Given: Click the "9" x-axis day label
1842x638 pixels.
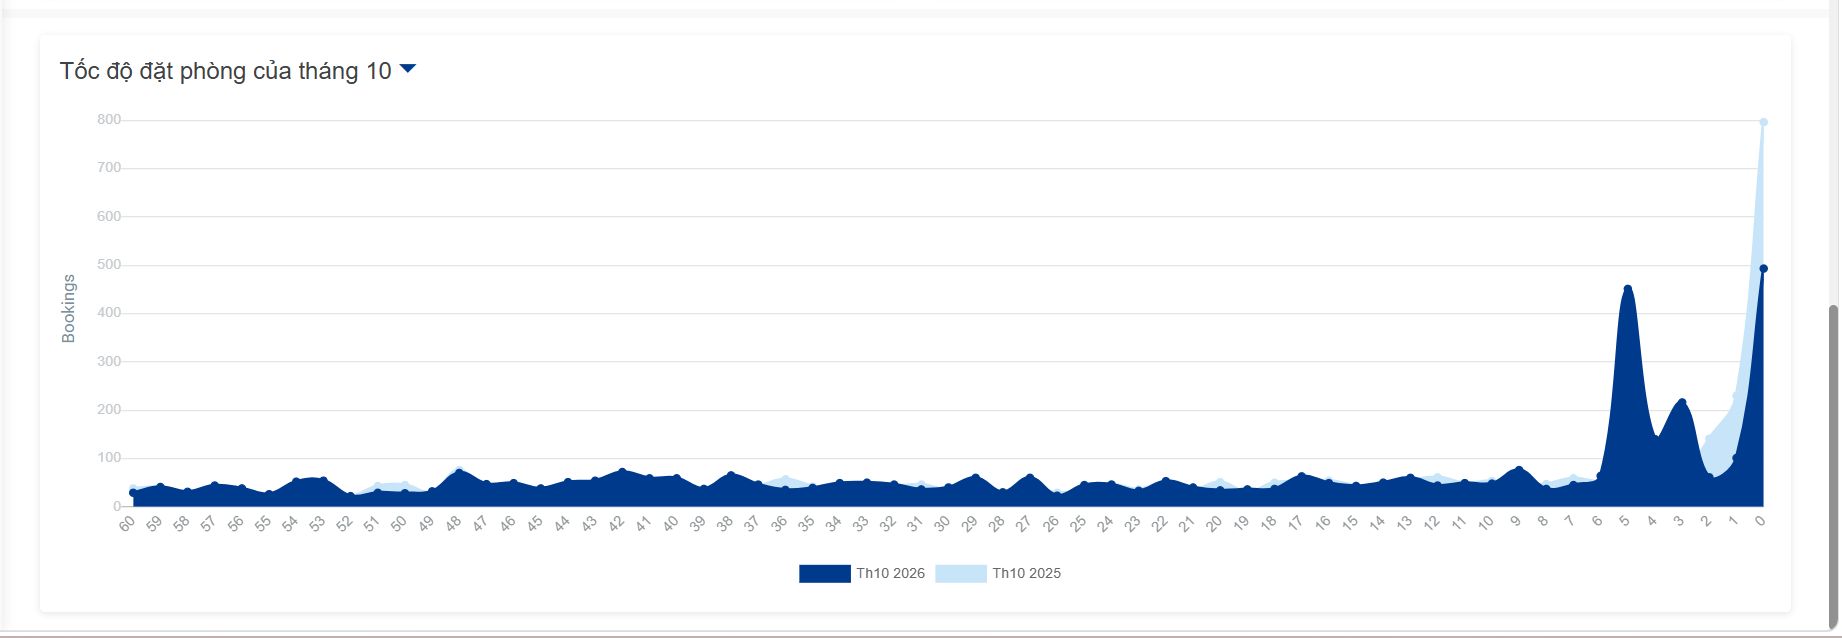Looking at the screenshot, I should [x=1516, y=521].
